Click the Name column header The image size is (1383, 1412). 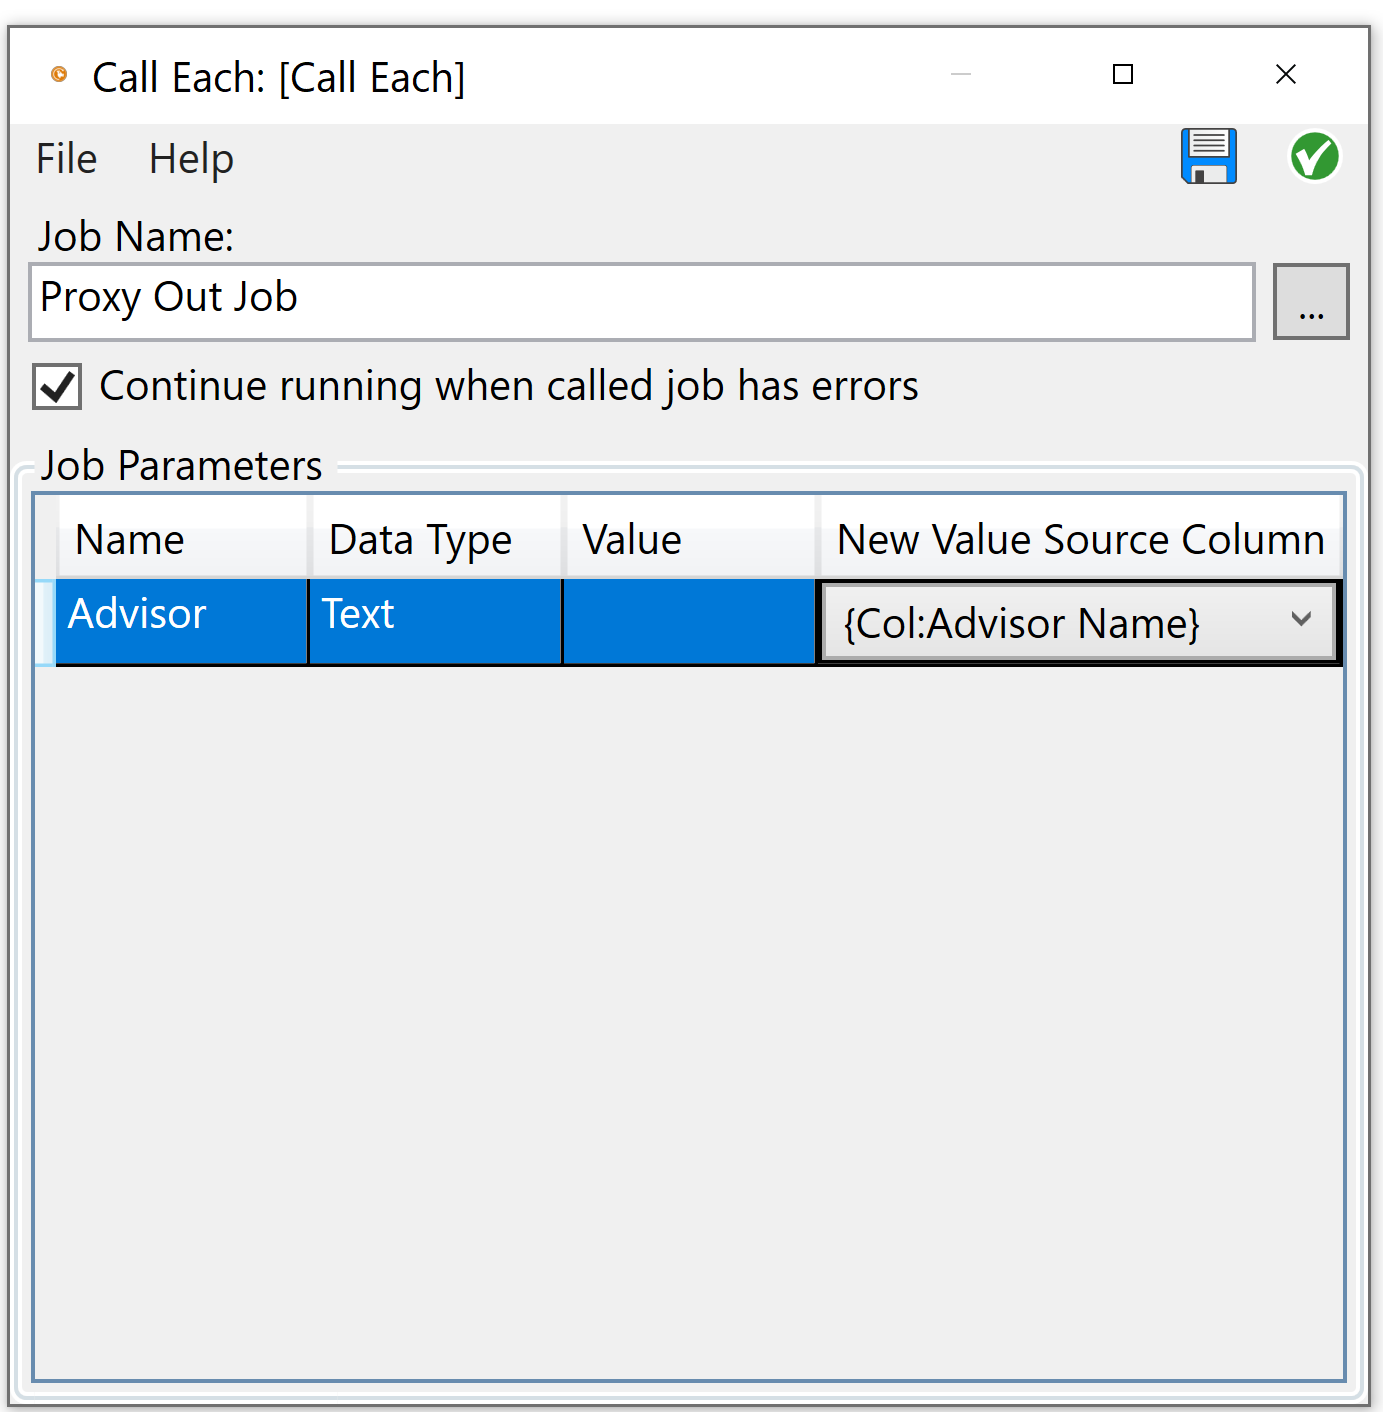pyautogui.click(x=129, y=539)
